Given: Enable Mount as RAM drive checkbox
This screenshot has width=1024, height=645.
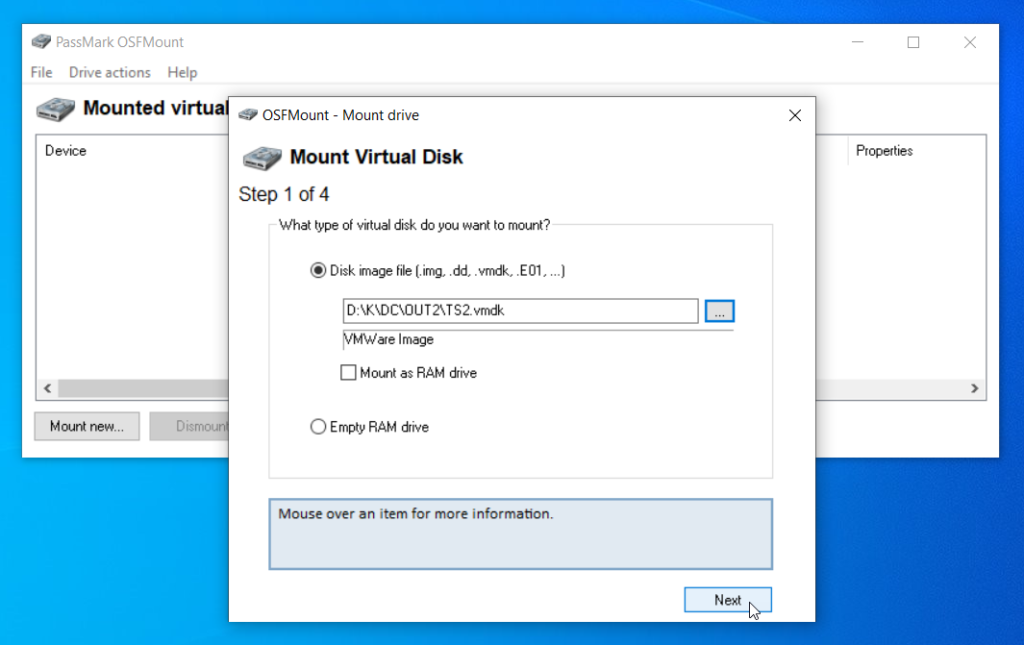Looking at the screenshot, I should (348, 373).
